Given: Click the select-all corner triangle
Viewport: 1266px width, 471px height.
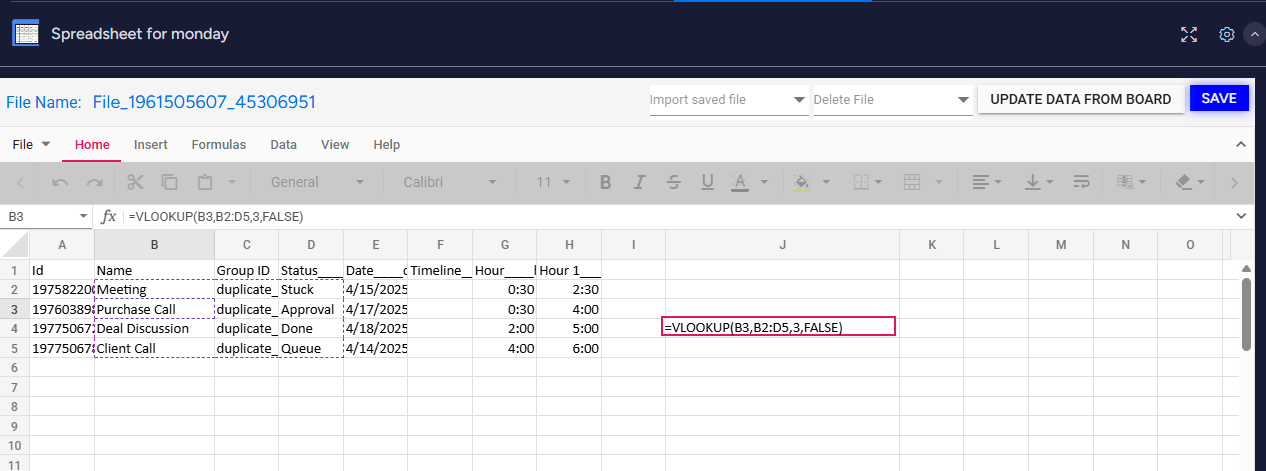Looking at the screenshot, I should pyautogui.click(x=15, y=245).
